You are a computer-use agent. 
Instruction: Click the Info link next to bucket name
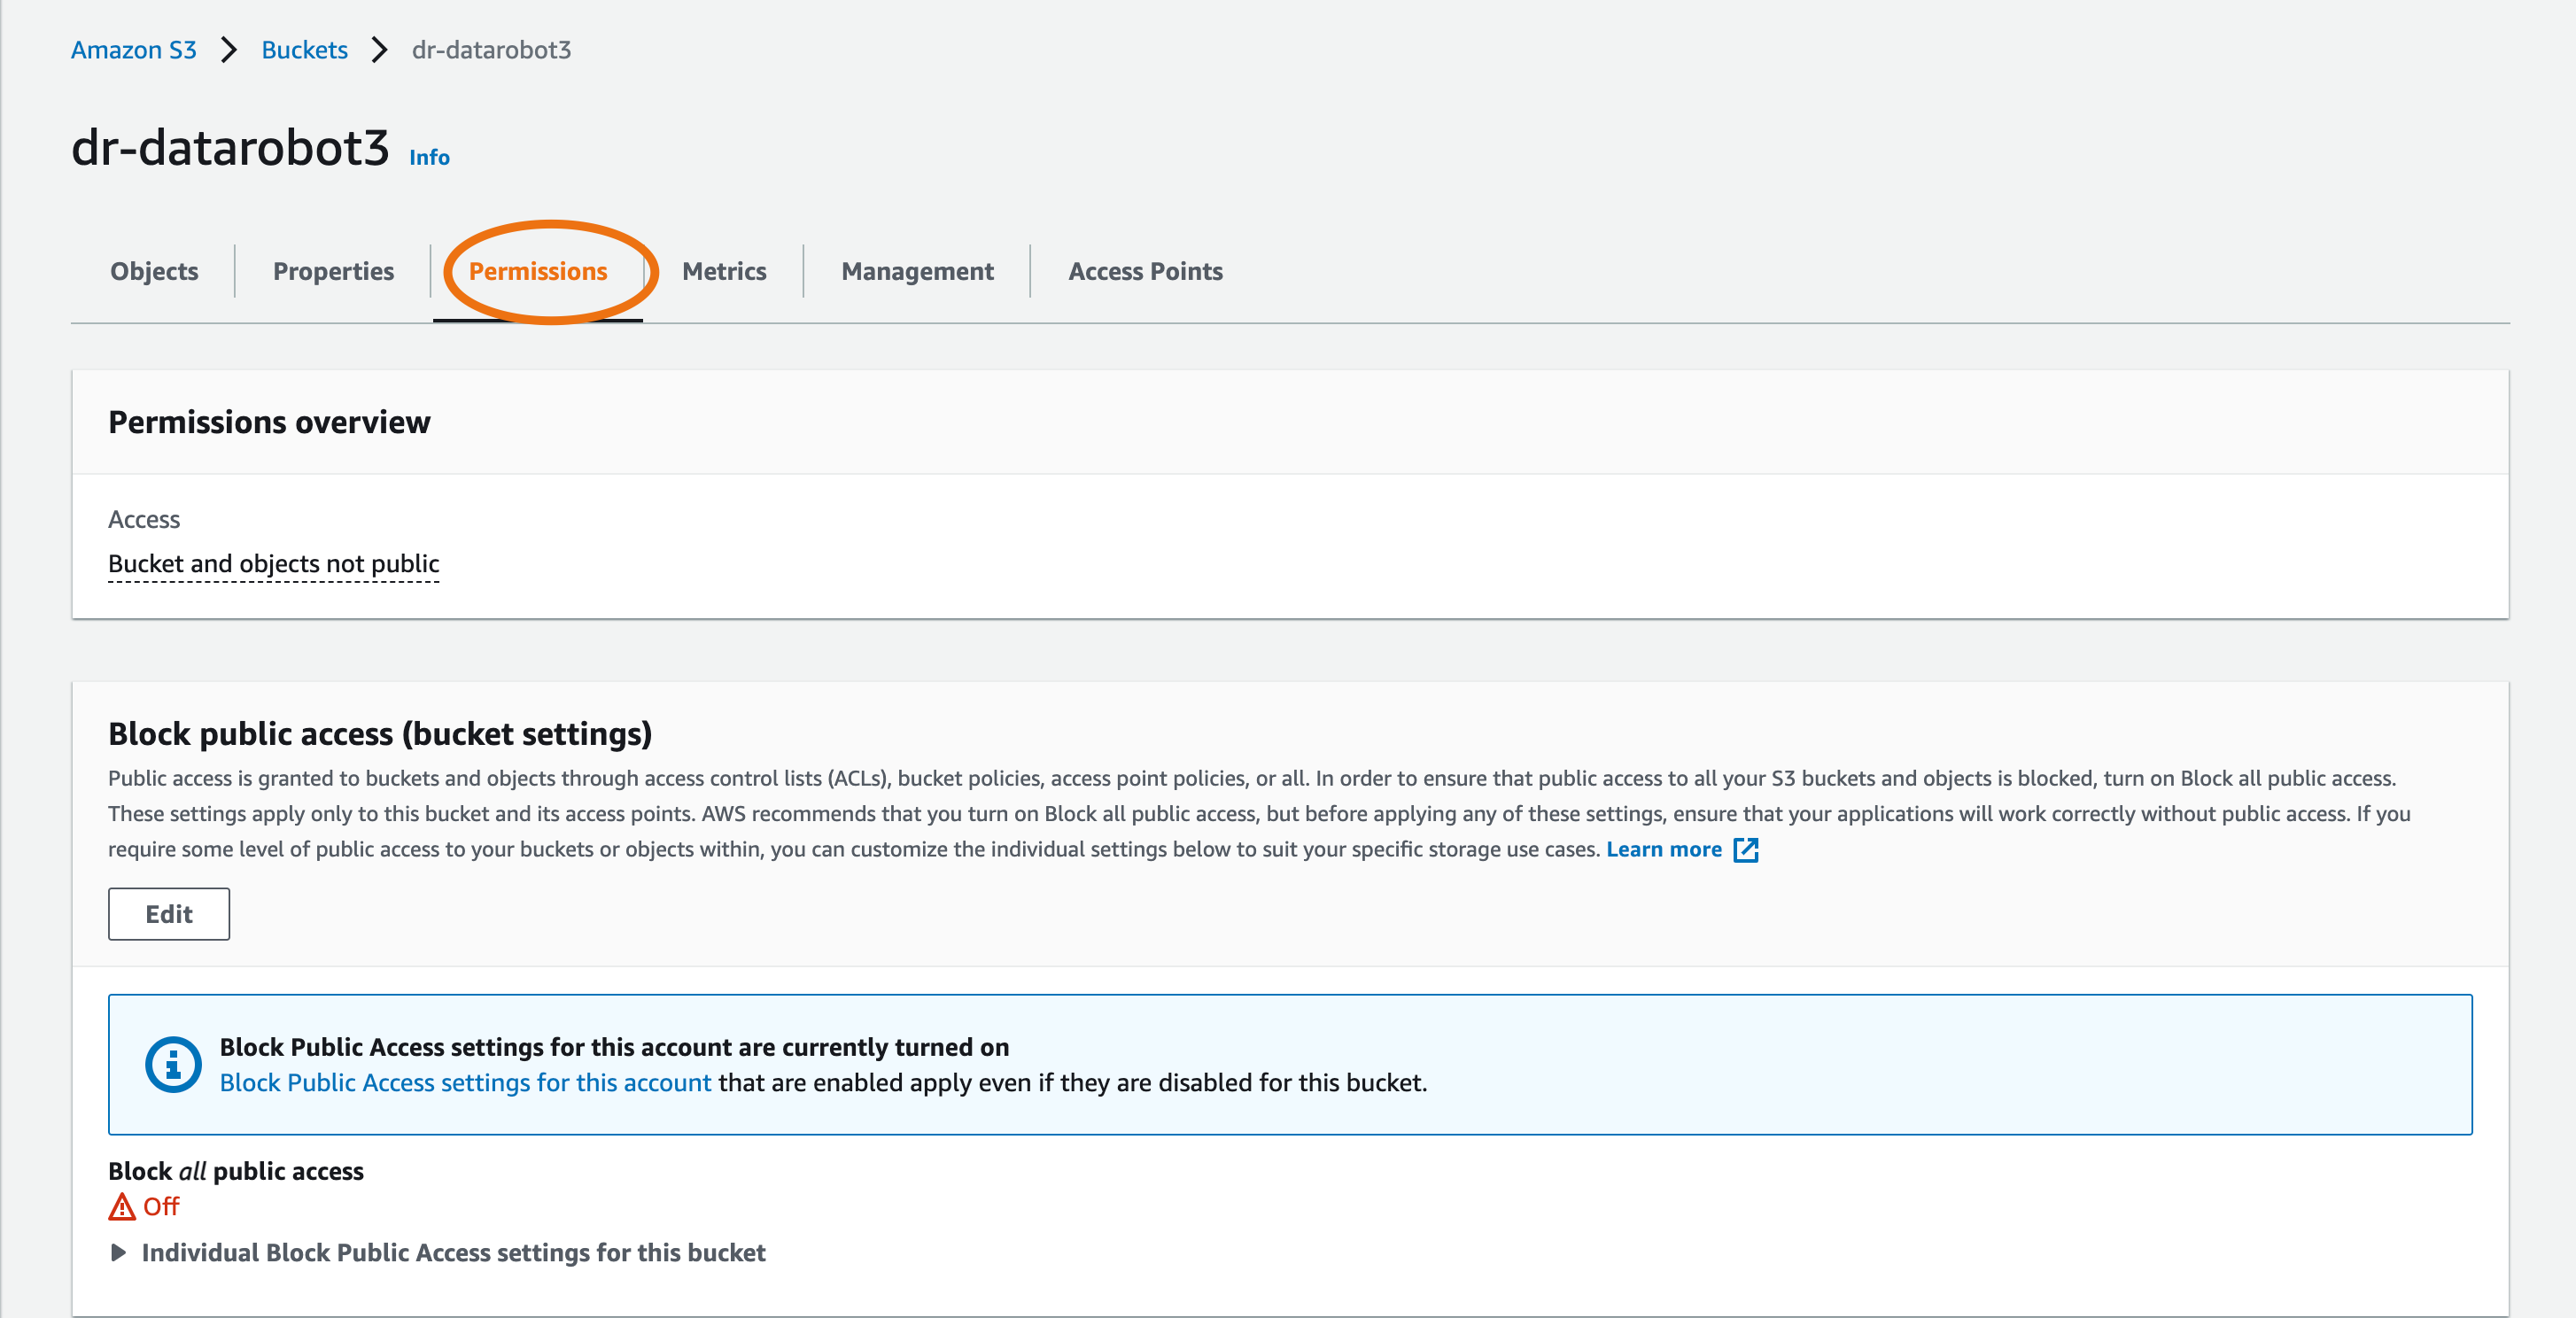[x=429, y=157]
